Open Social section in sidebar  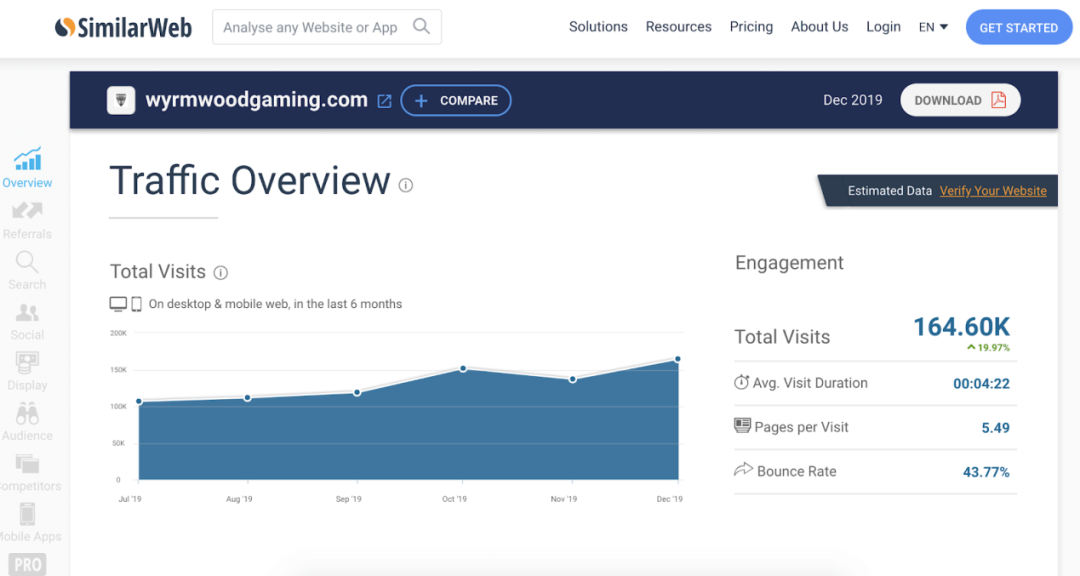coord(27,314)
